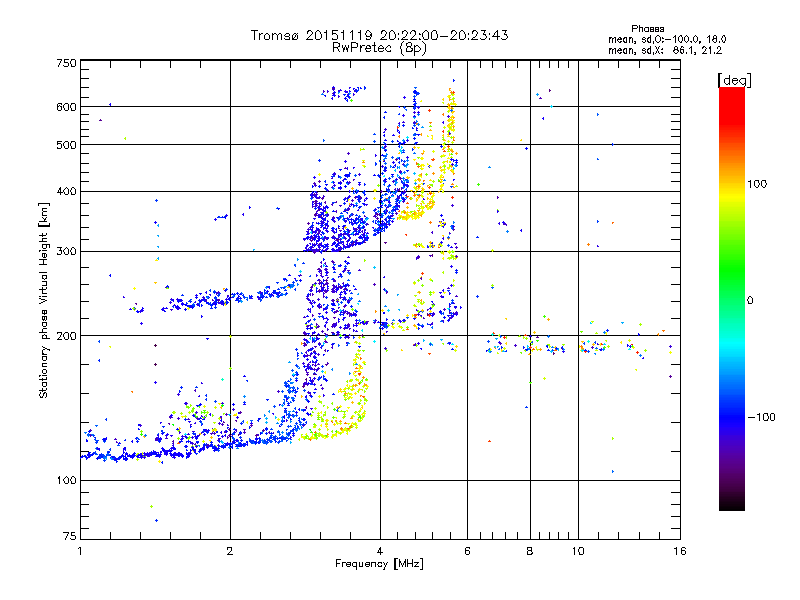The height and width of the screenshot is (600, 800).
Task: Click the plot title 'Tromsø 20151119 20:22:00-20:23:43'
Action: click(x=379, y=35)
